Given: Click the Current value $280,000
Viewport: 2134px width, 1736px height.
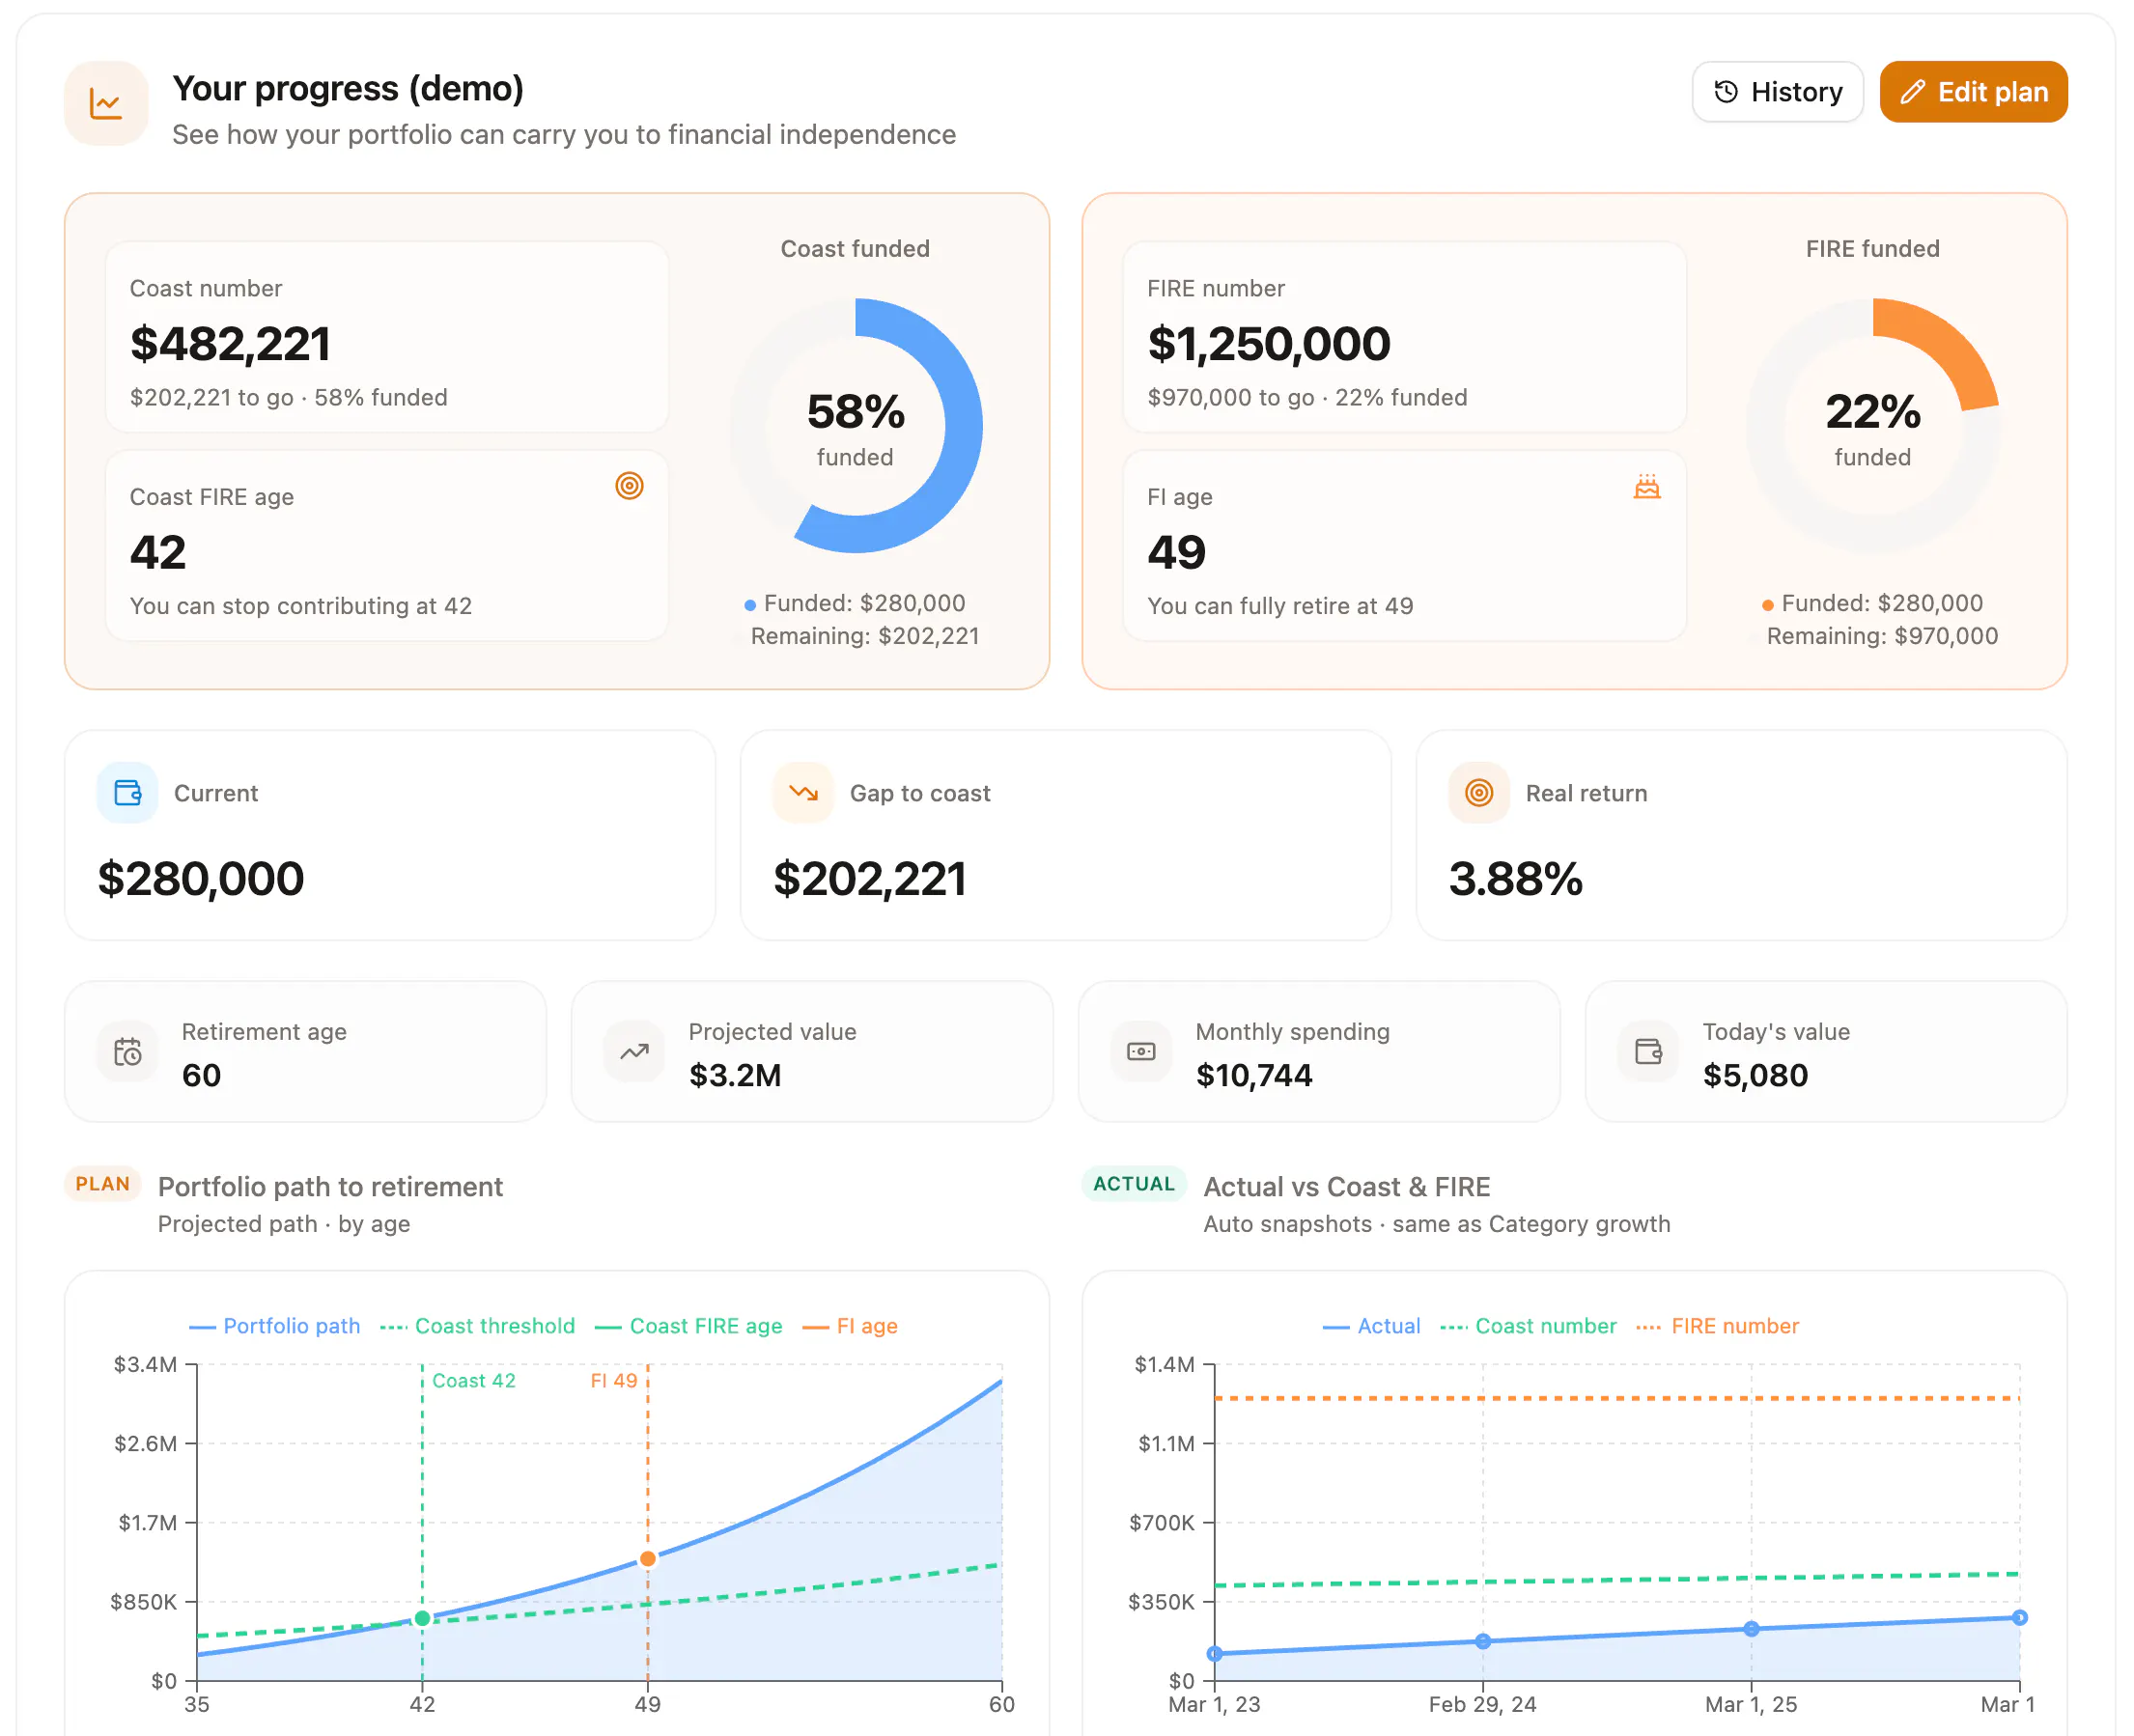Looking at the screenshot, I should coord(201,879).
